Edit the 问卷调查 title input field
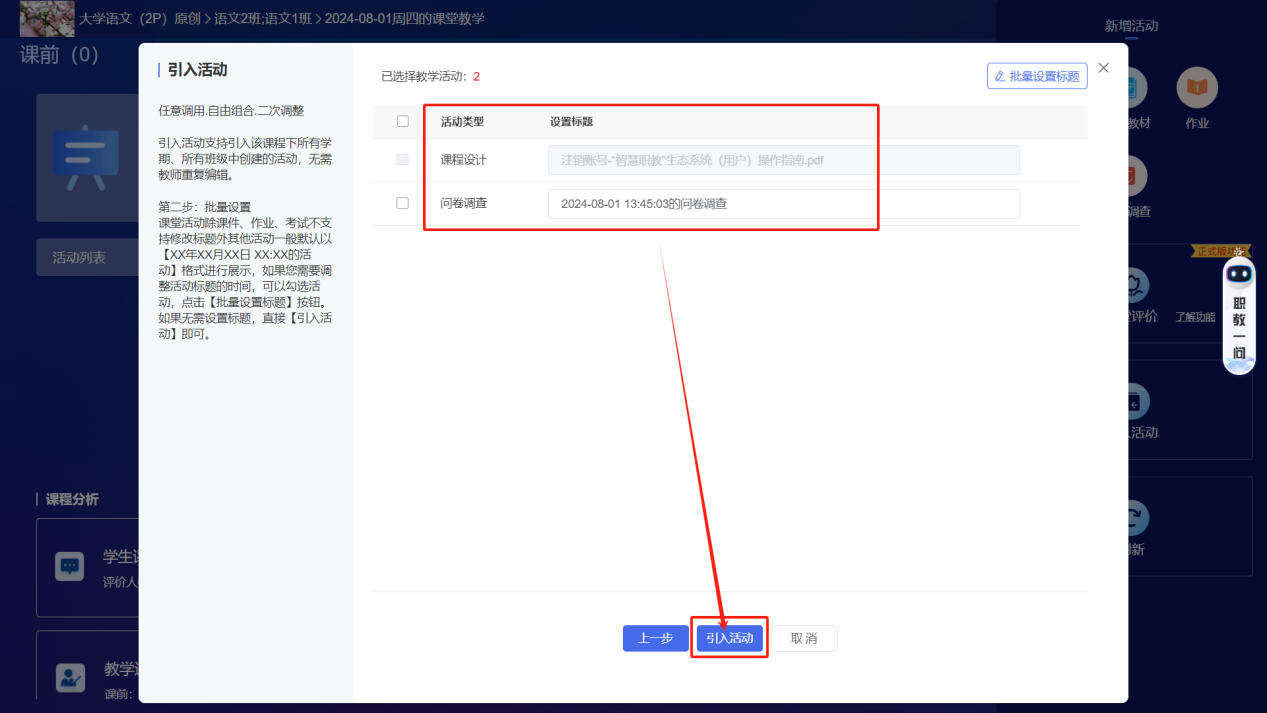 click(783, 204)
